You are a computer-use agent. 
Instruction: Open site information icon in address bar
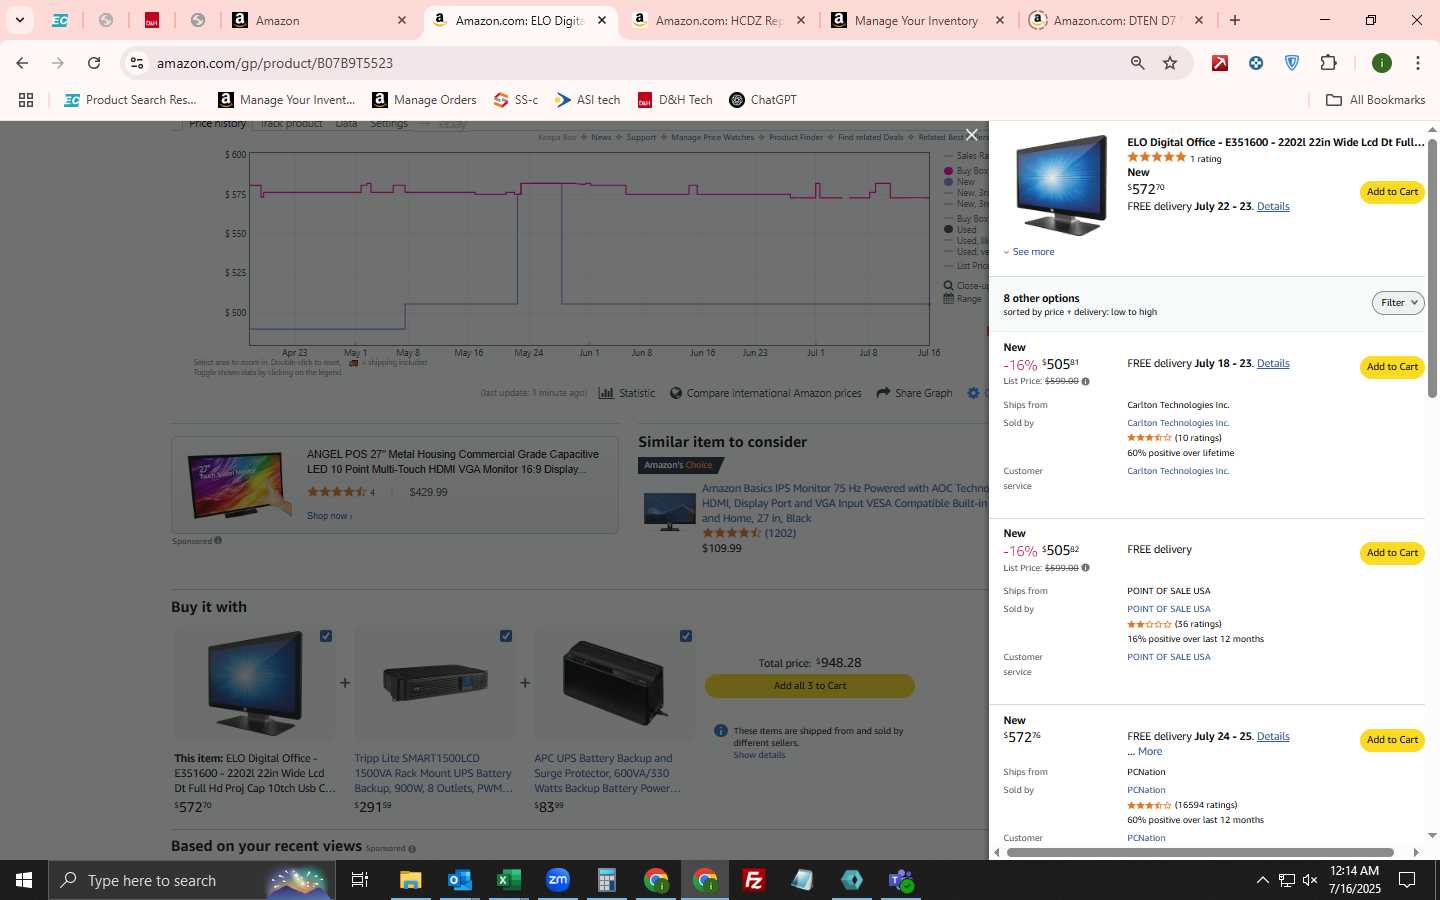137,63
